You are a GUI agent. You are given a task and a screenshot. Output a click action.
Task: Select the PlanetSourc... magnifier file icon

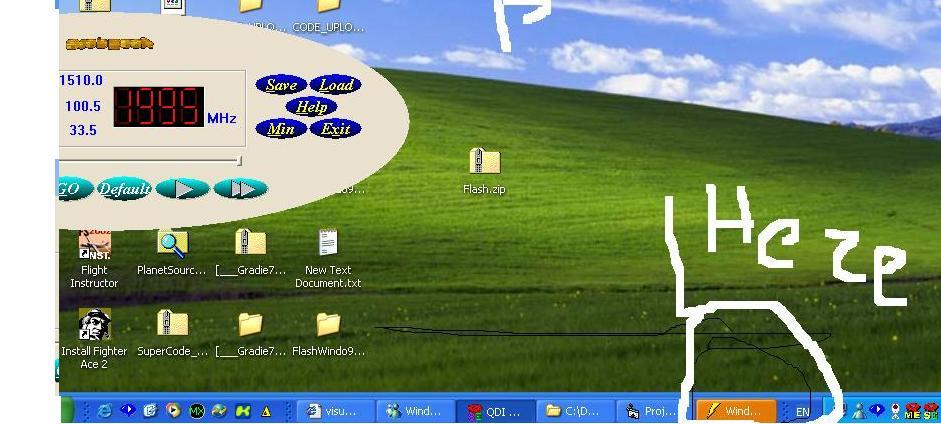tap(172, 243)
